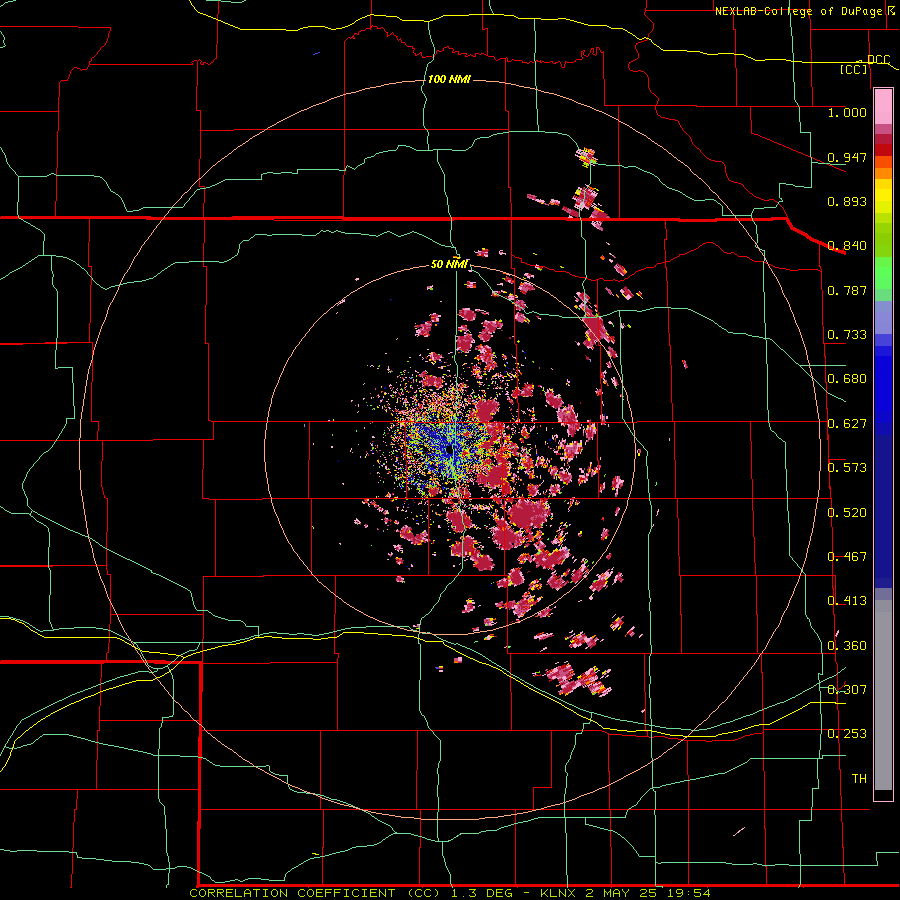Click the 0.307 legend value
The height and width of the screenshot is (900, 900).
(x=847, y=690)
